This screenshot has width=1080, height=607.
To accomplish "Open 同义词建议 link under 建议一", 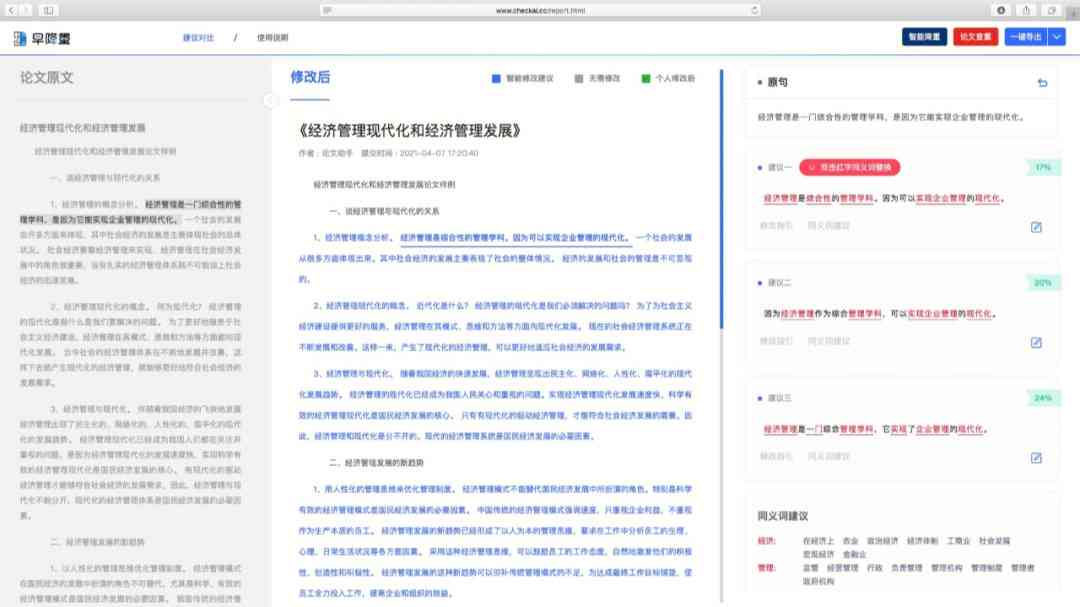I will 829,225.
